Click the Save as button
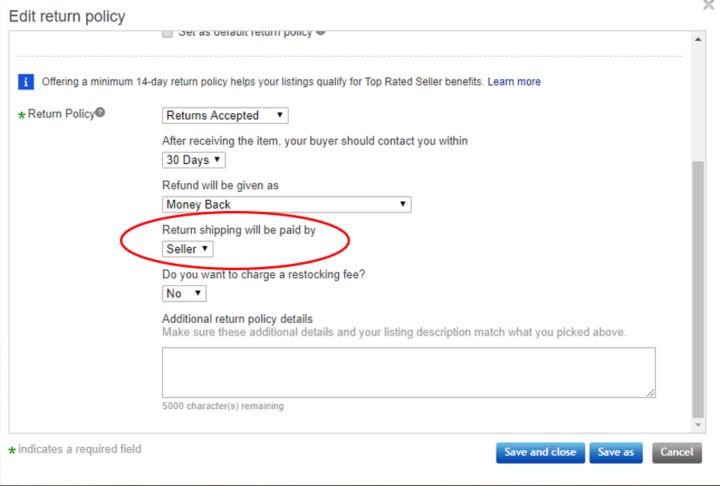Viewport: 720px width, 486px height. (x=616, y=452)
